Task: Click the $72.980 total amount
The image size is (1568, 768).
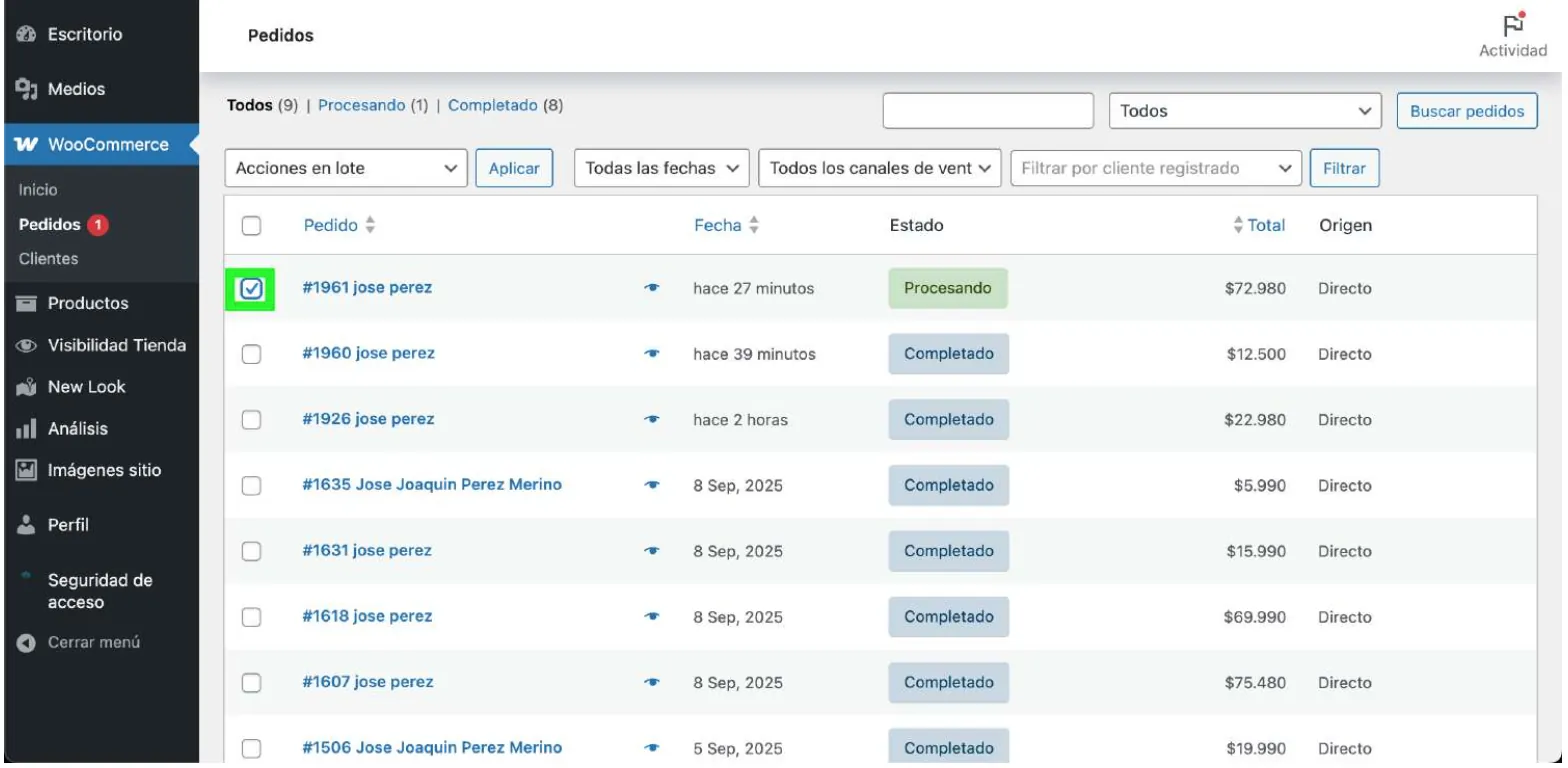Action: click(x=1255, y=289)
